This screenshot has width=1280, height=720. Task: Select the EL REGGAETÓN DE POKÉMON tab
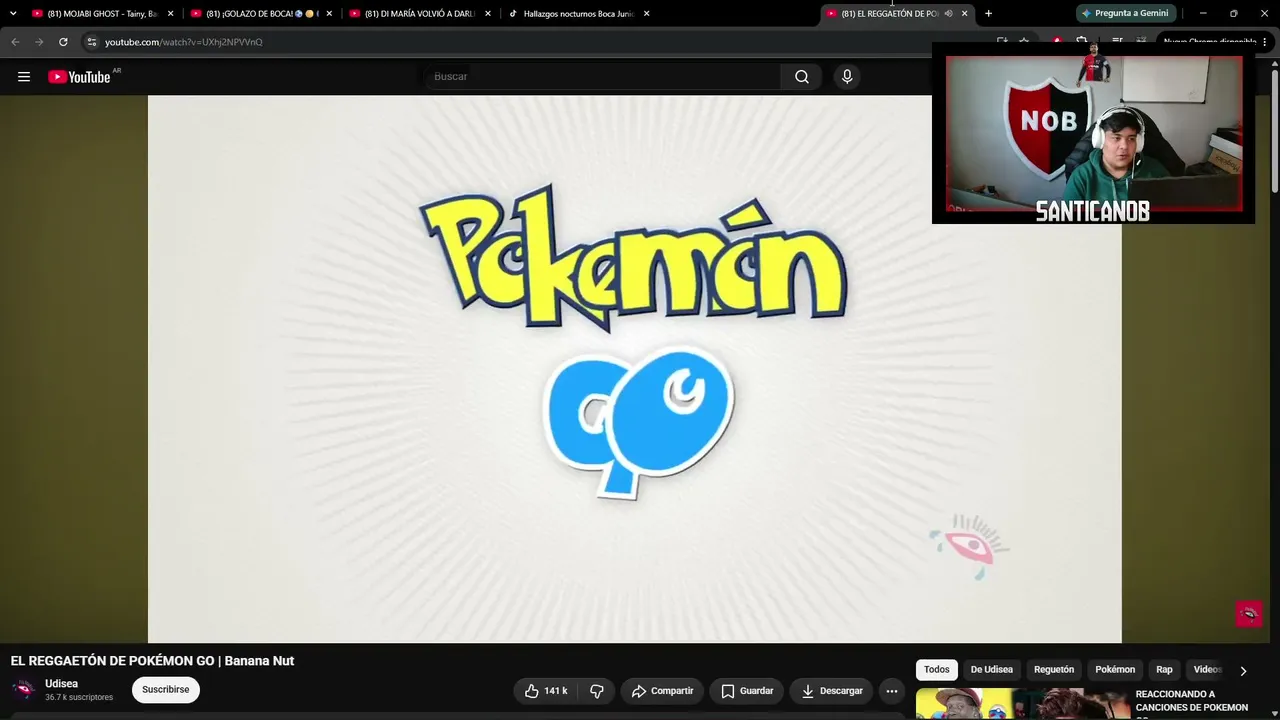889,14
